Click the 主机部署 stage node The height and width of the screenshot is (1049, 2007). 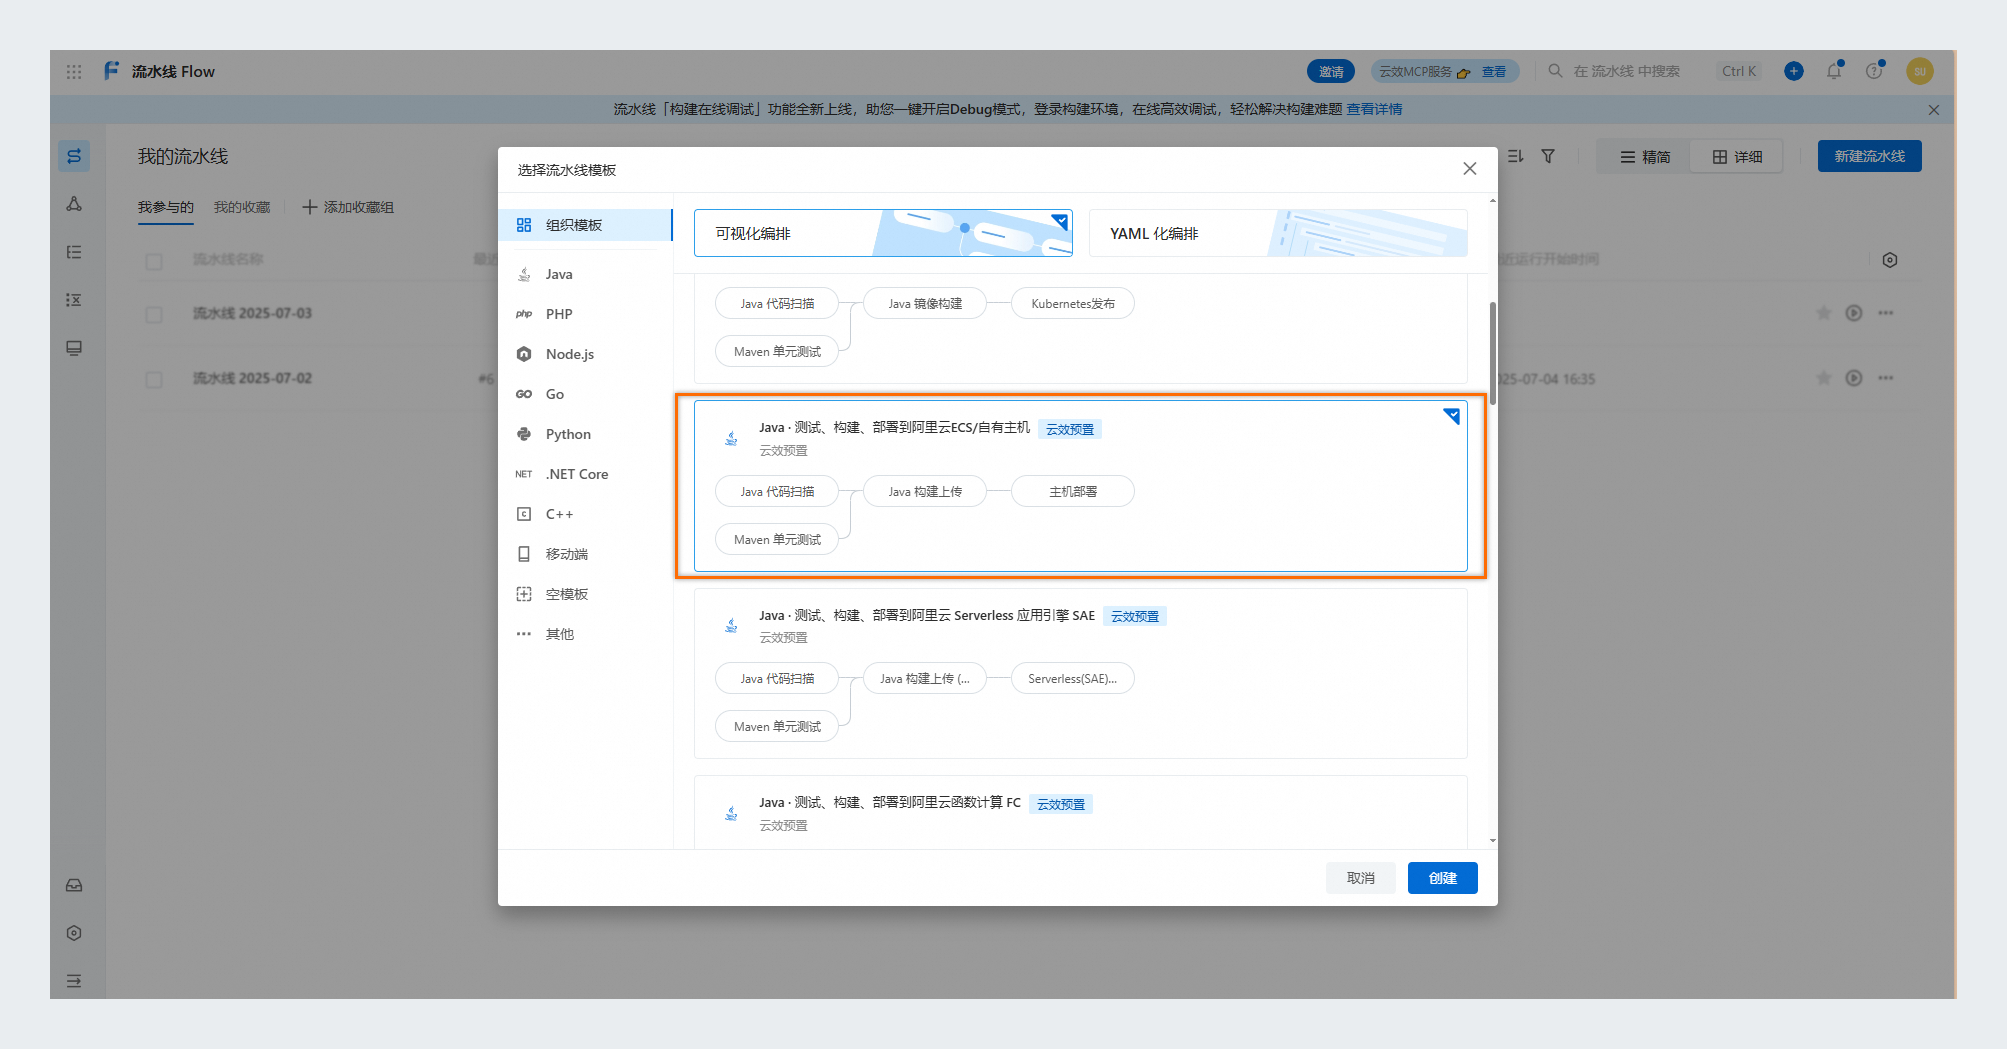(x=1073, y=491)
